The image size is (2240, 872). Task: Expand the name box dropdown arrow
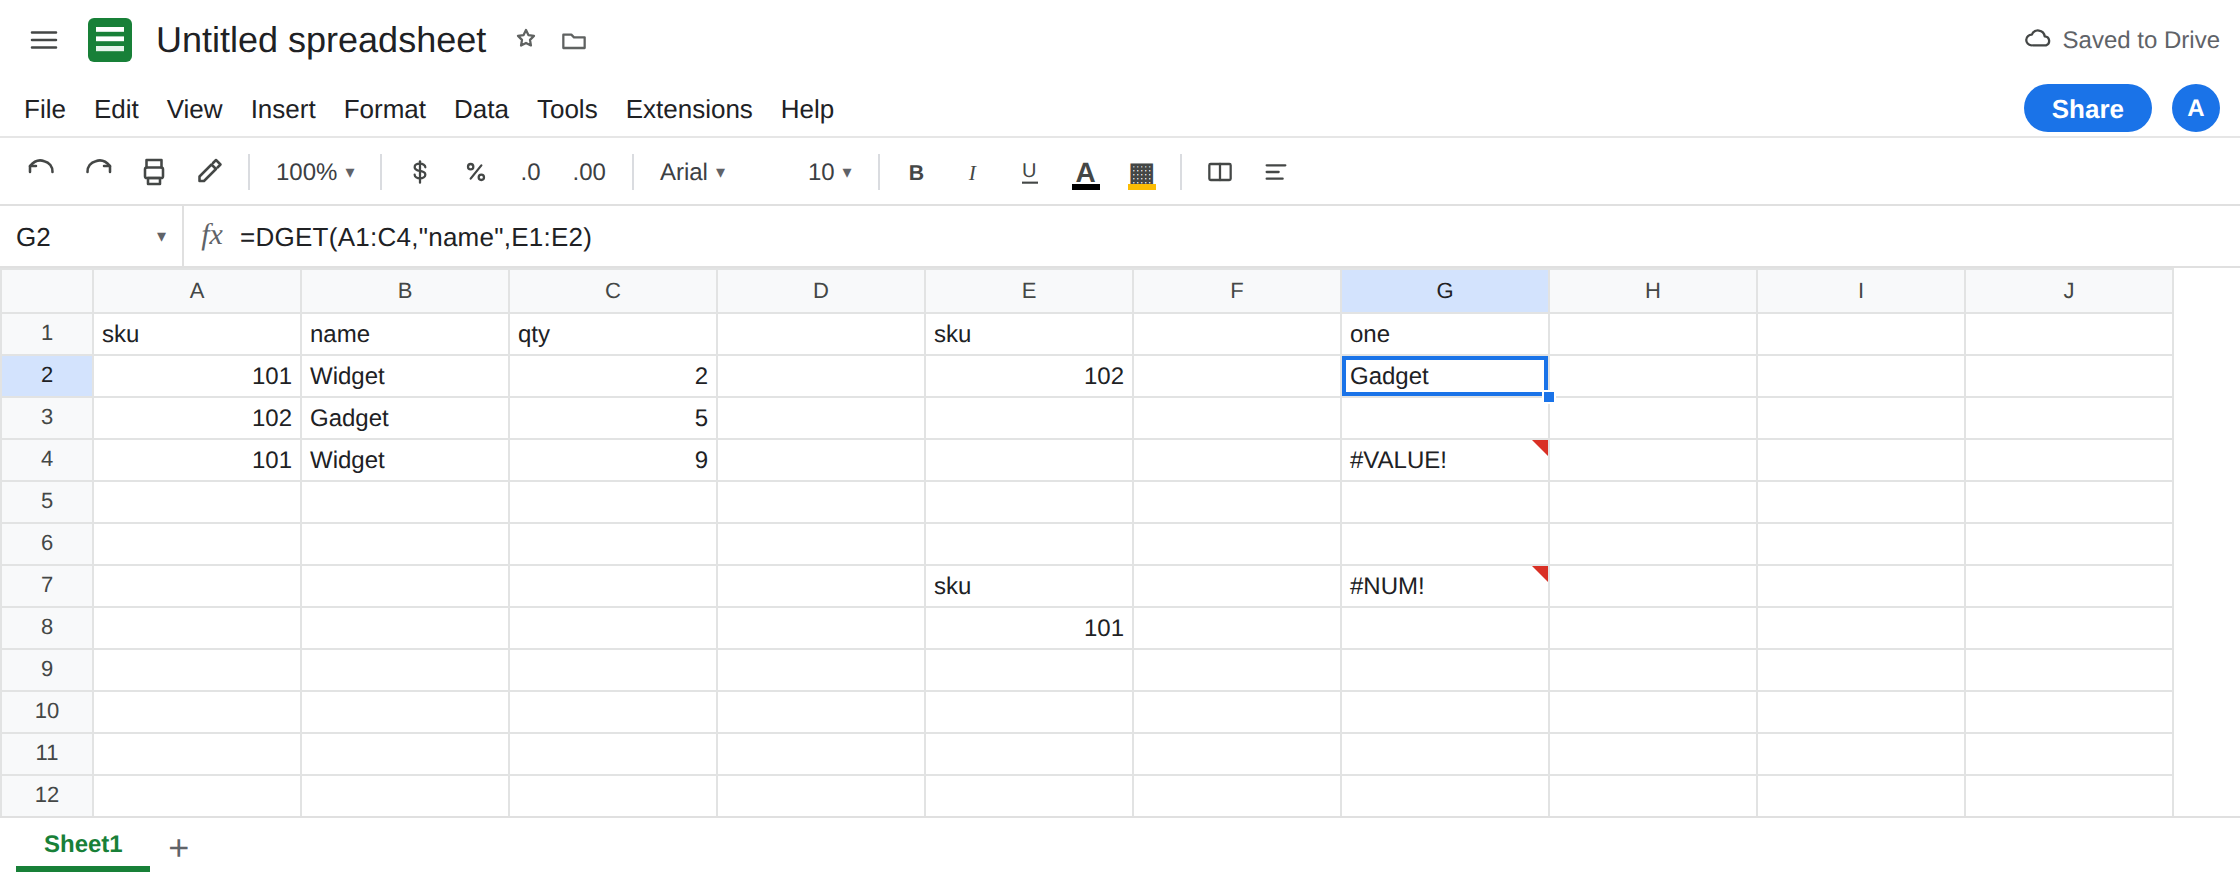click(161, 237)
